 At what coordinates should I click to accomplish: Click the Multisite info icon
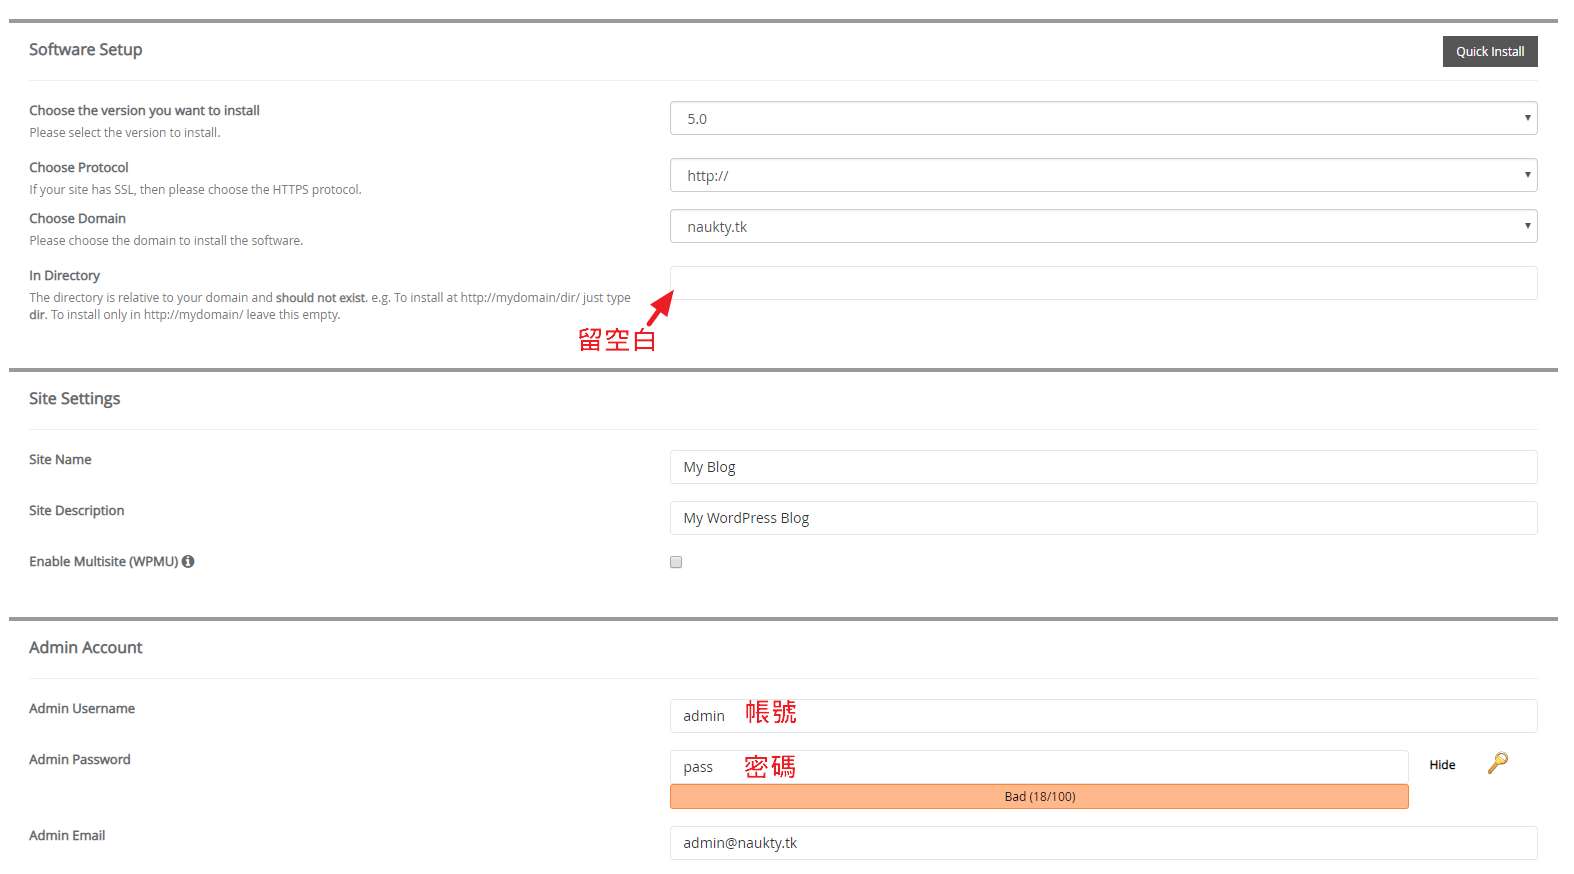(188, 562)
